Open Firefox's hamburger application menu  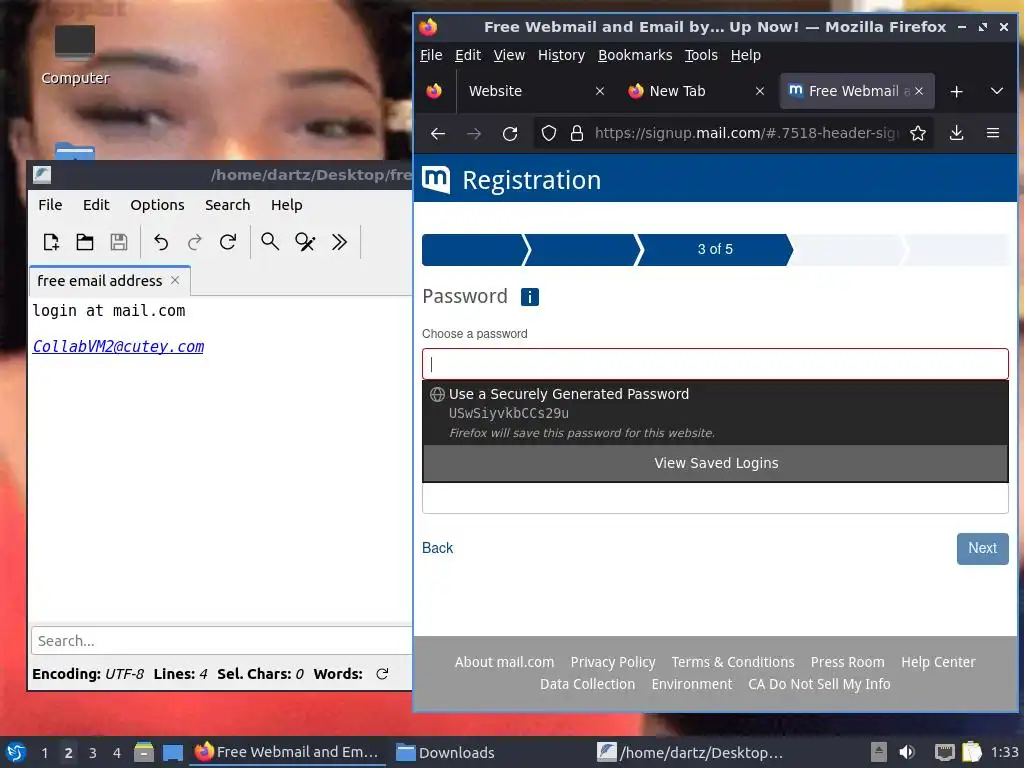(993, 133)
